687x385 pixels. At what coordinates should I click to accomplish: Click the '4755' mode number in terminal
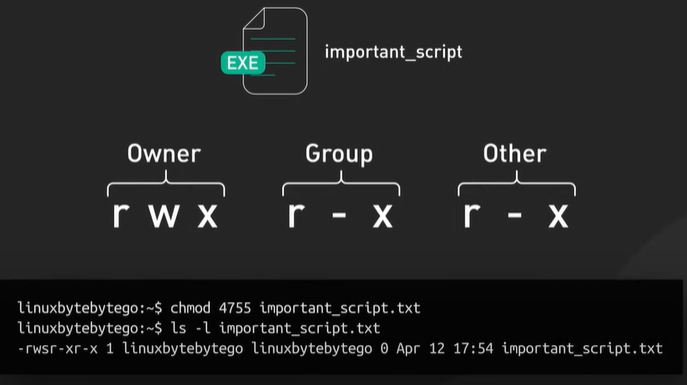tap(235, 308)
